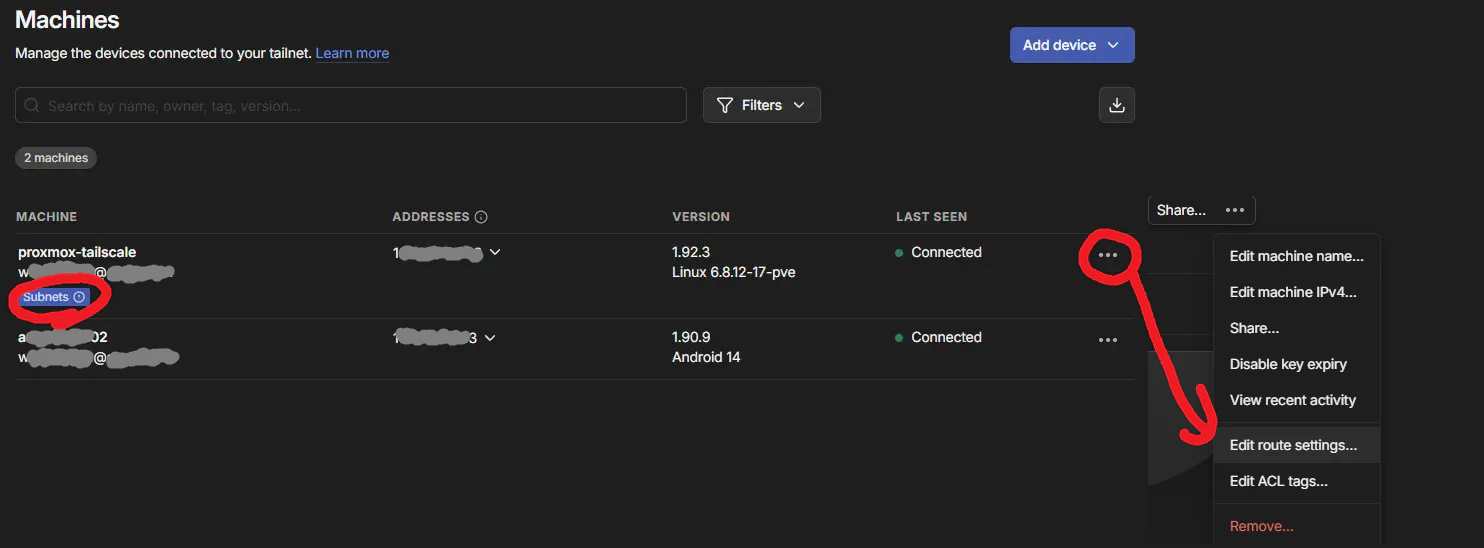Select Edit machine IPv4... menu item

1296,292
